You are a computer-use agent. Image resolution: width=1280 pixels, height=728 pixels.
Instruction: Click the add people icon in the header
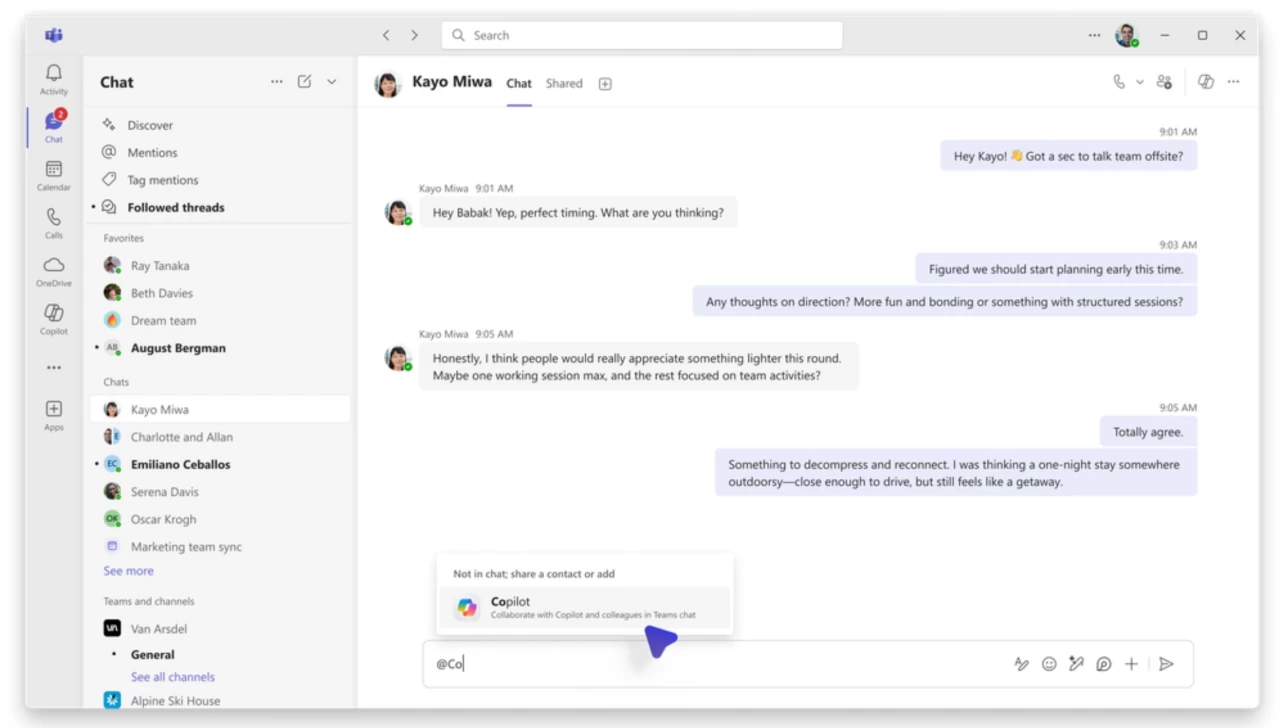click(1164, 81)
